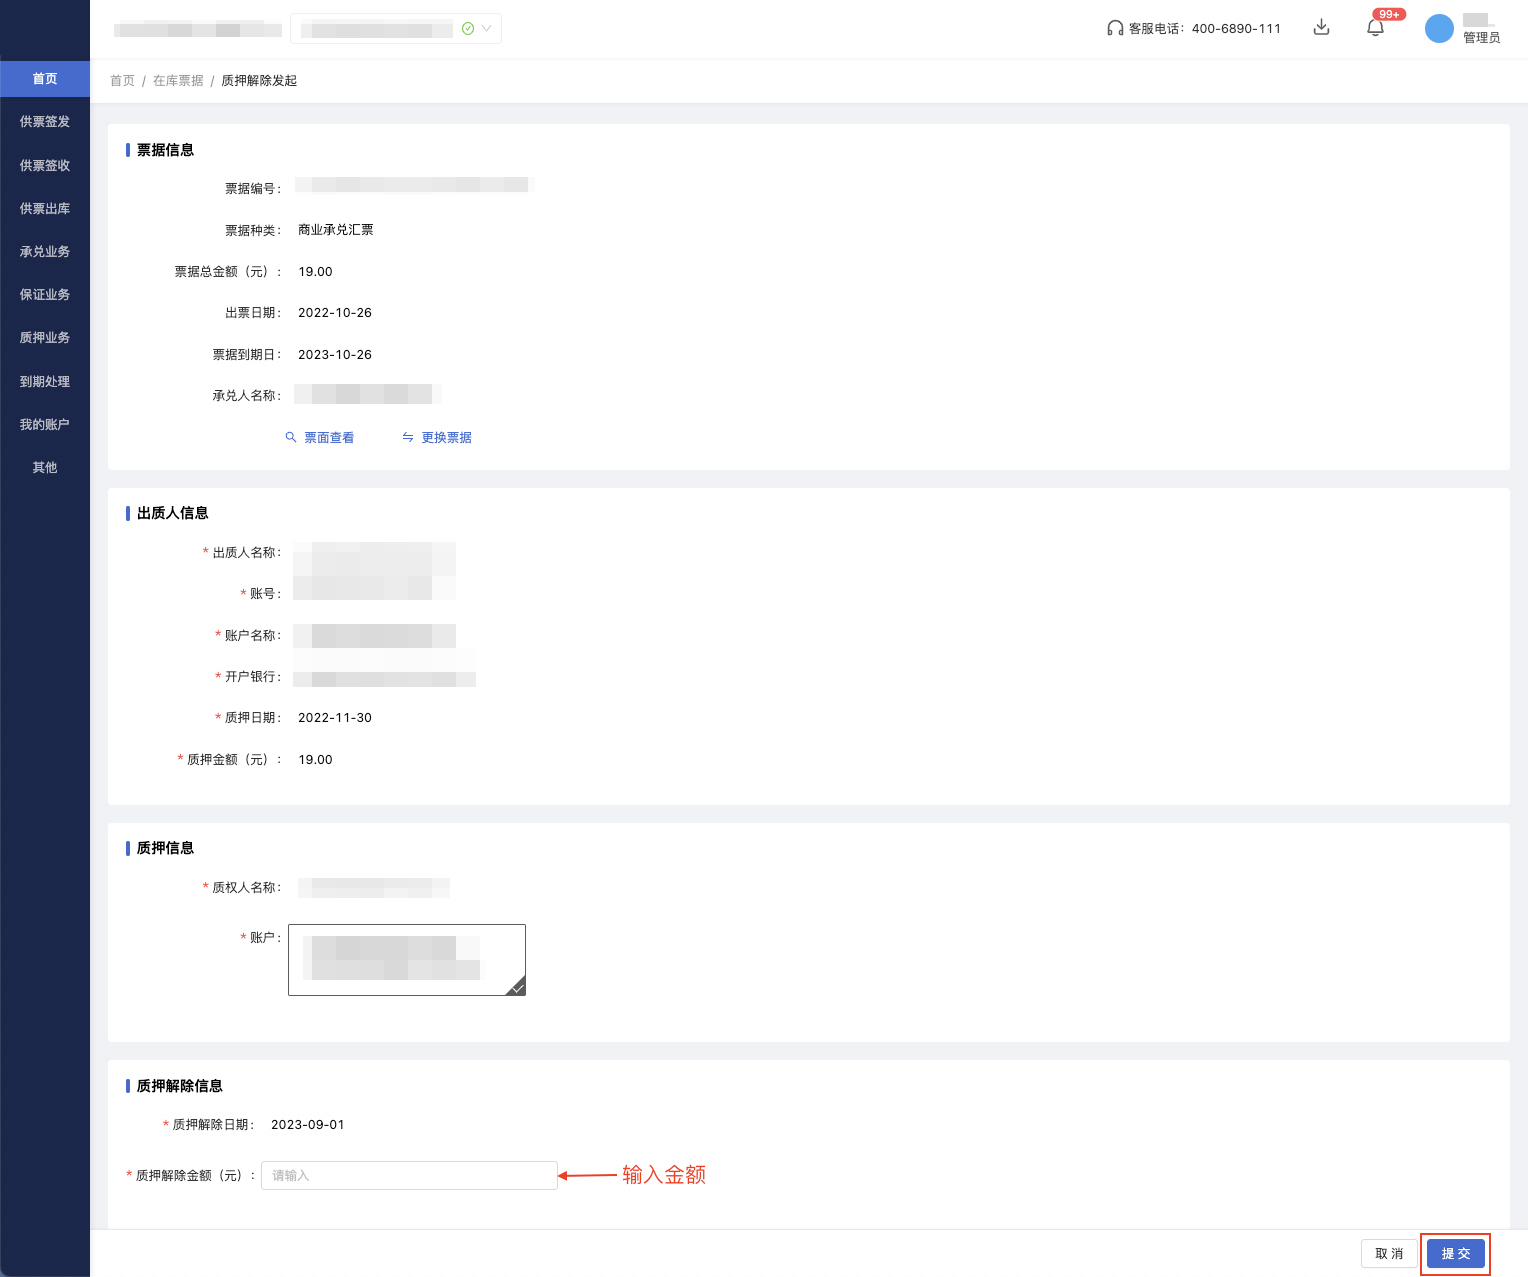Click the green verified checkmark icon
The width and height of the screenshot is (1528, 1277).
click(468, 29)
